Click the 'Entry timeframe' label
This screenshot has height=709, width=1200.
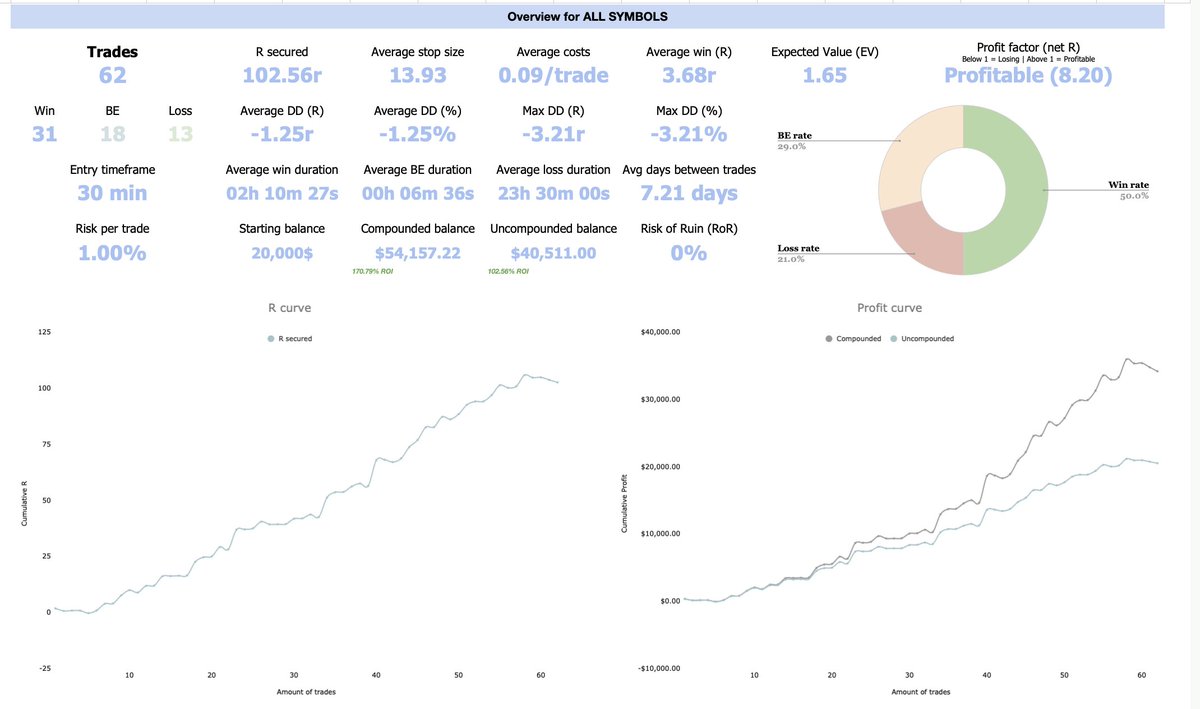(x=112, y=169)
